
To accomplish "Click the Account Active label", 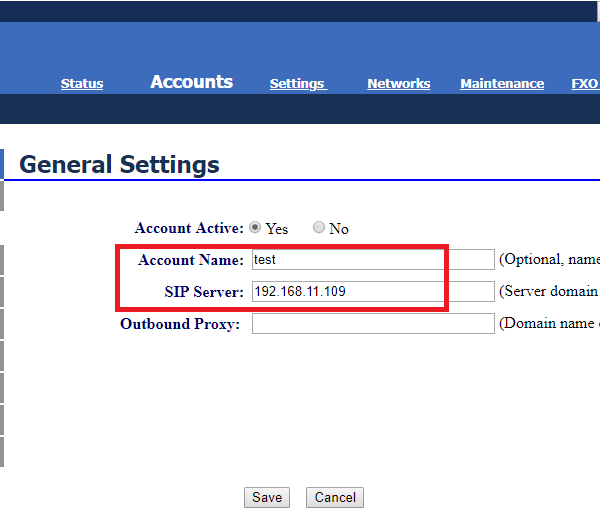I will click(189, 229).
